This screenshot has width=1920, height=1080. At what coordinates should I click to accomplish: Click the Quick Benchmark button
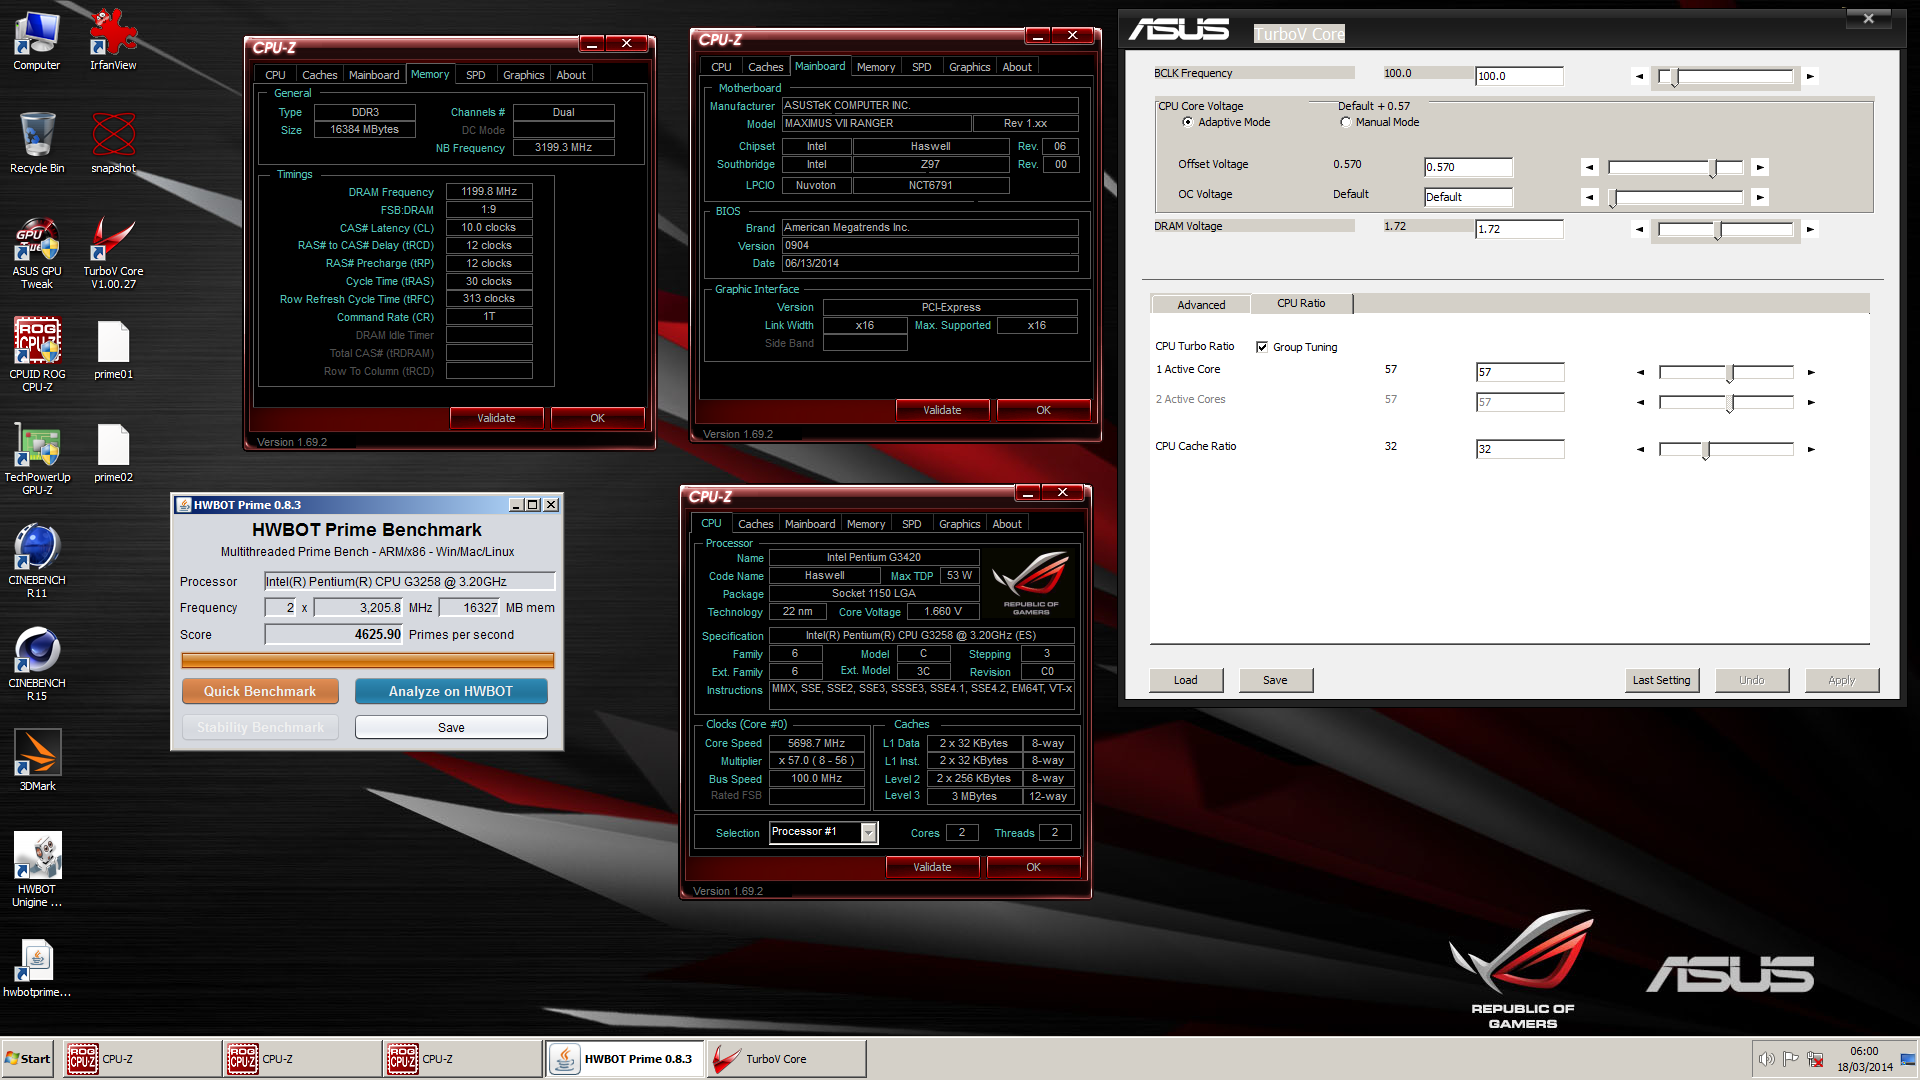(x=260, y=691)
